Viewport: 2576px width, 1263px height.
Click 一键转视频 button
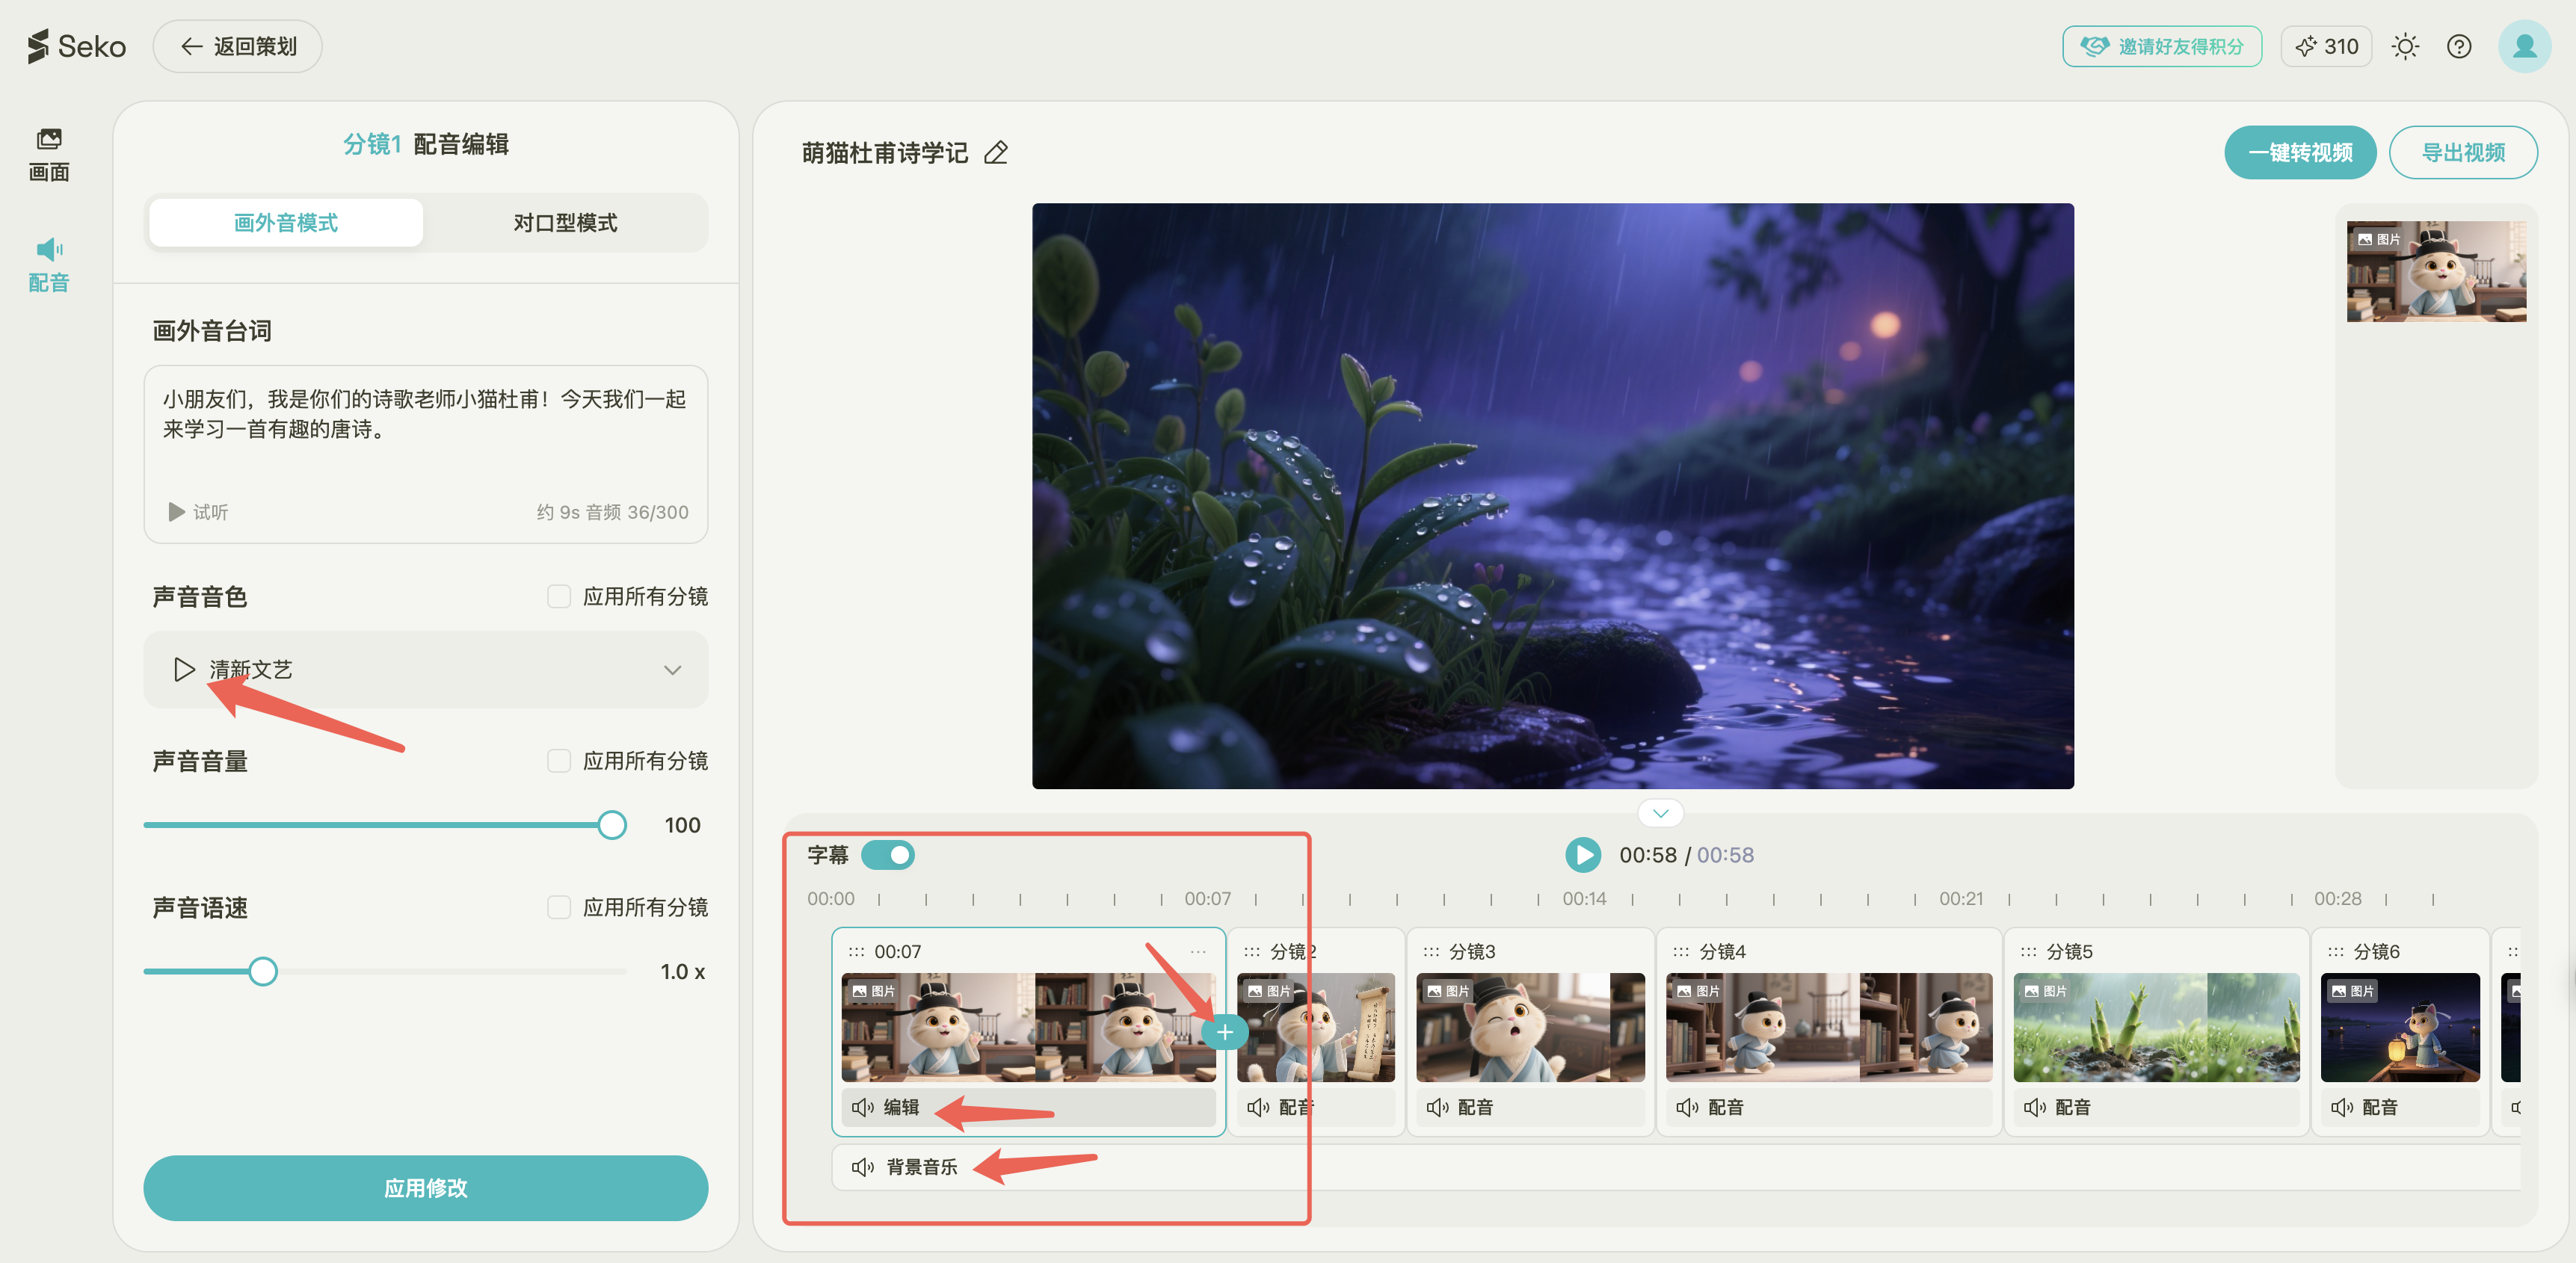click(2300, 153)
